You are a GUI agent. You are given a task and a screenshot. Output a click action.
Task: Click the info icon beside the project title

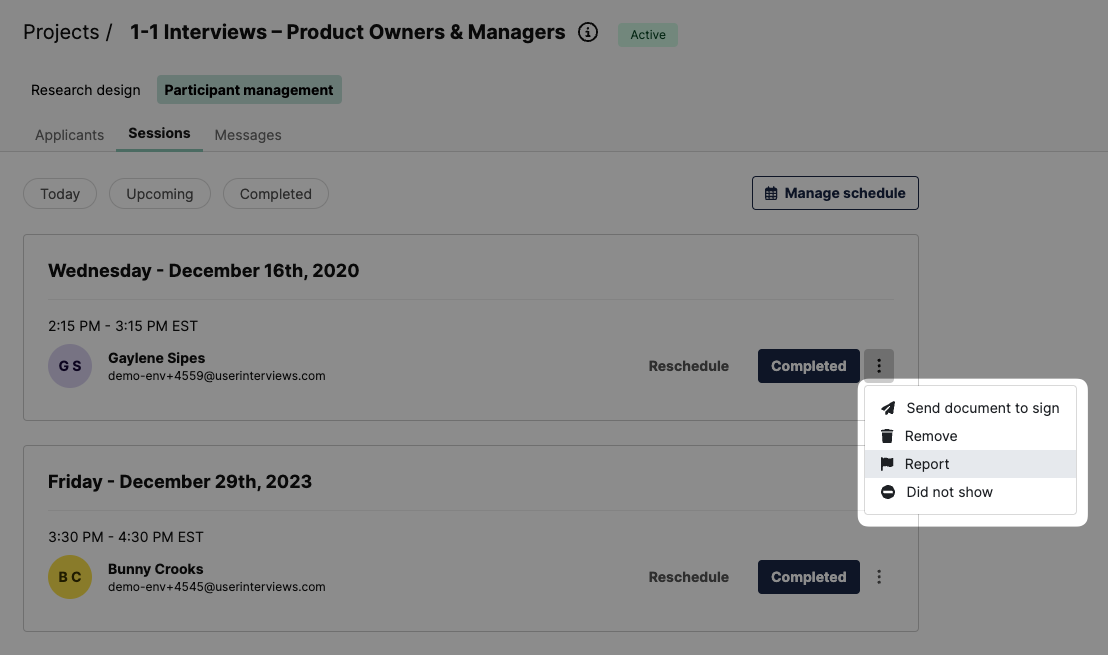(588, 32)
